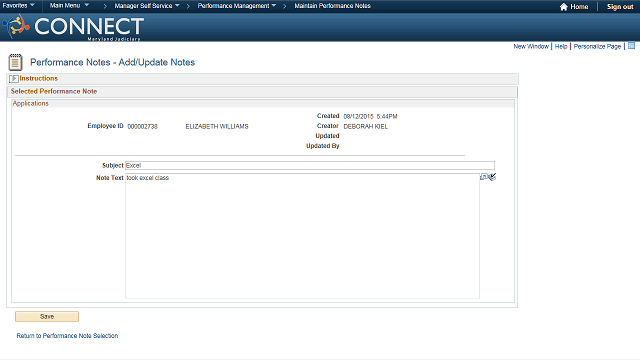The width and height of the screenshot is (640, 360).
Task: Open Note Text in modal window icon
Action: 484,177
